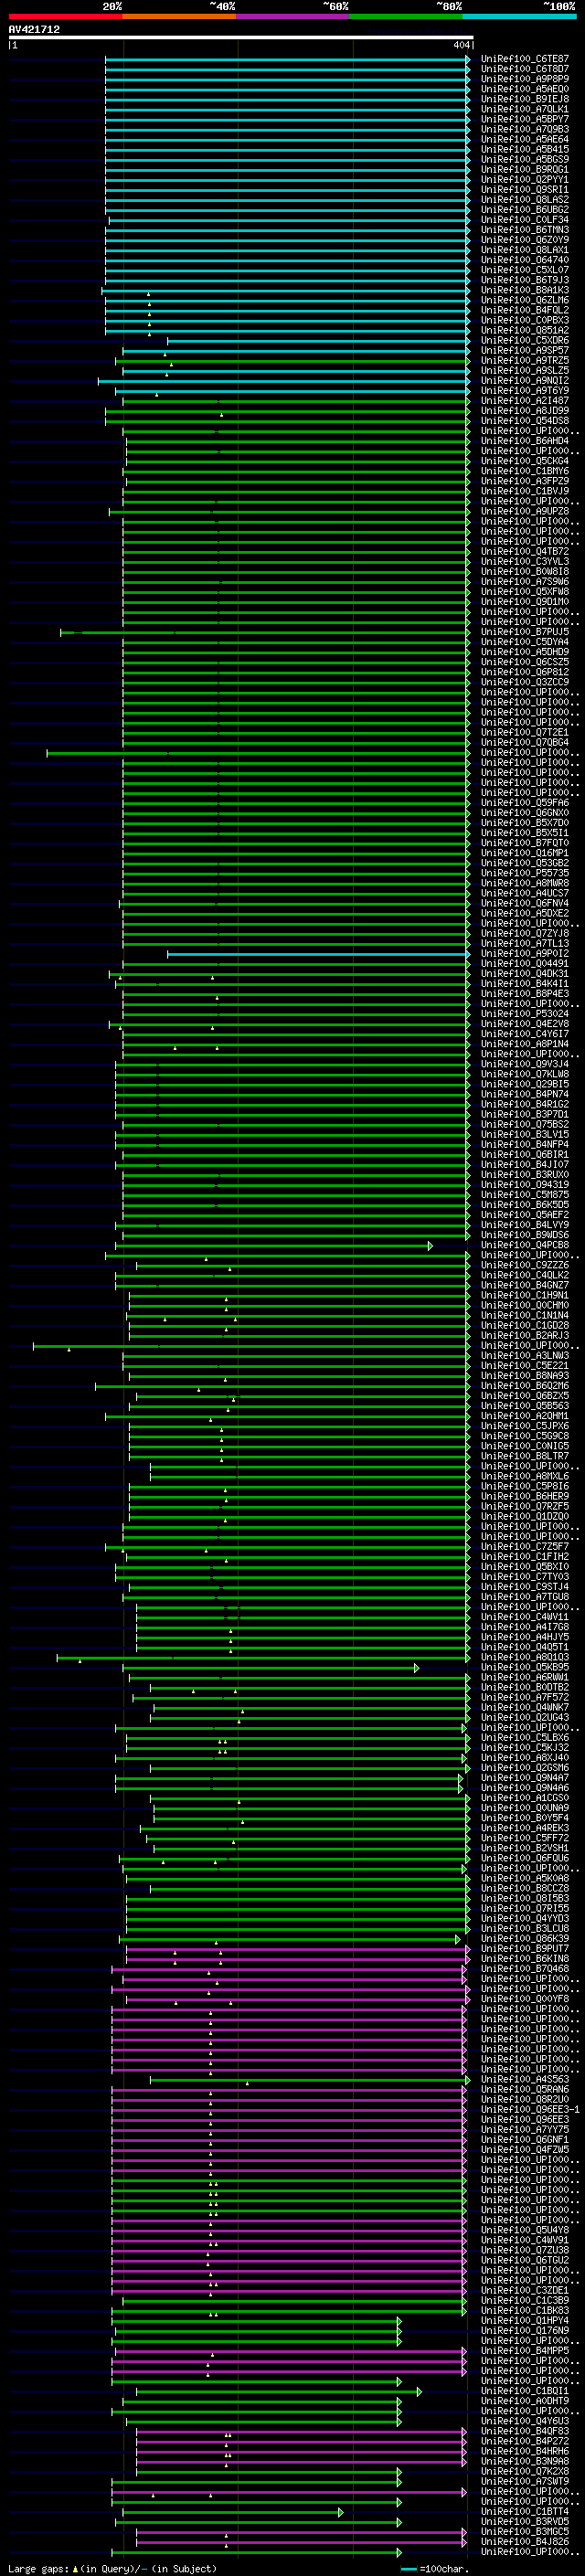Screen dimensions: 585x2576
Task: Click hit name UniRef100_Q5U4Y8
Action: point(525,2229)
